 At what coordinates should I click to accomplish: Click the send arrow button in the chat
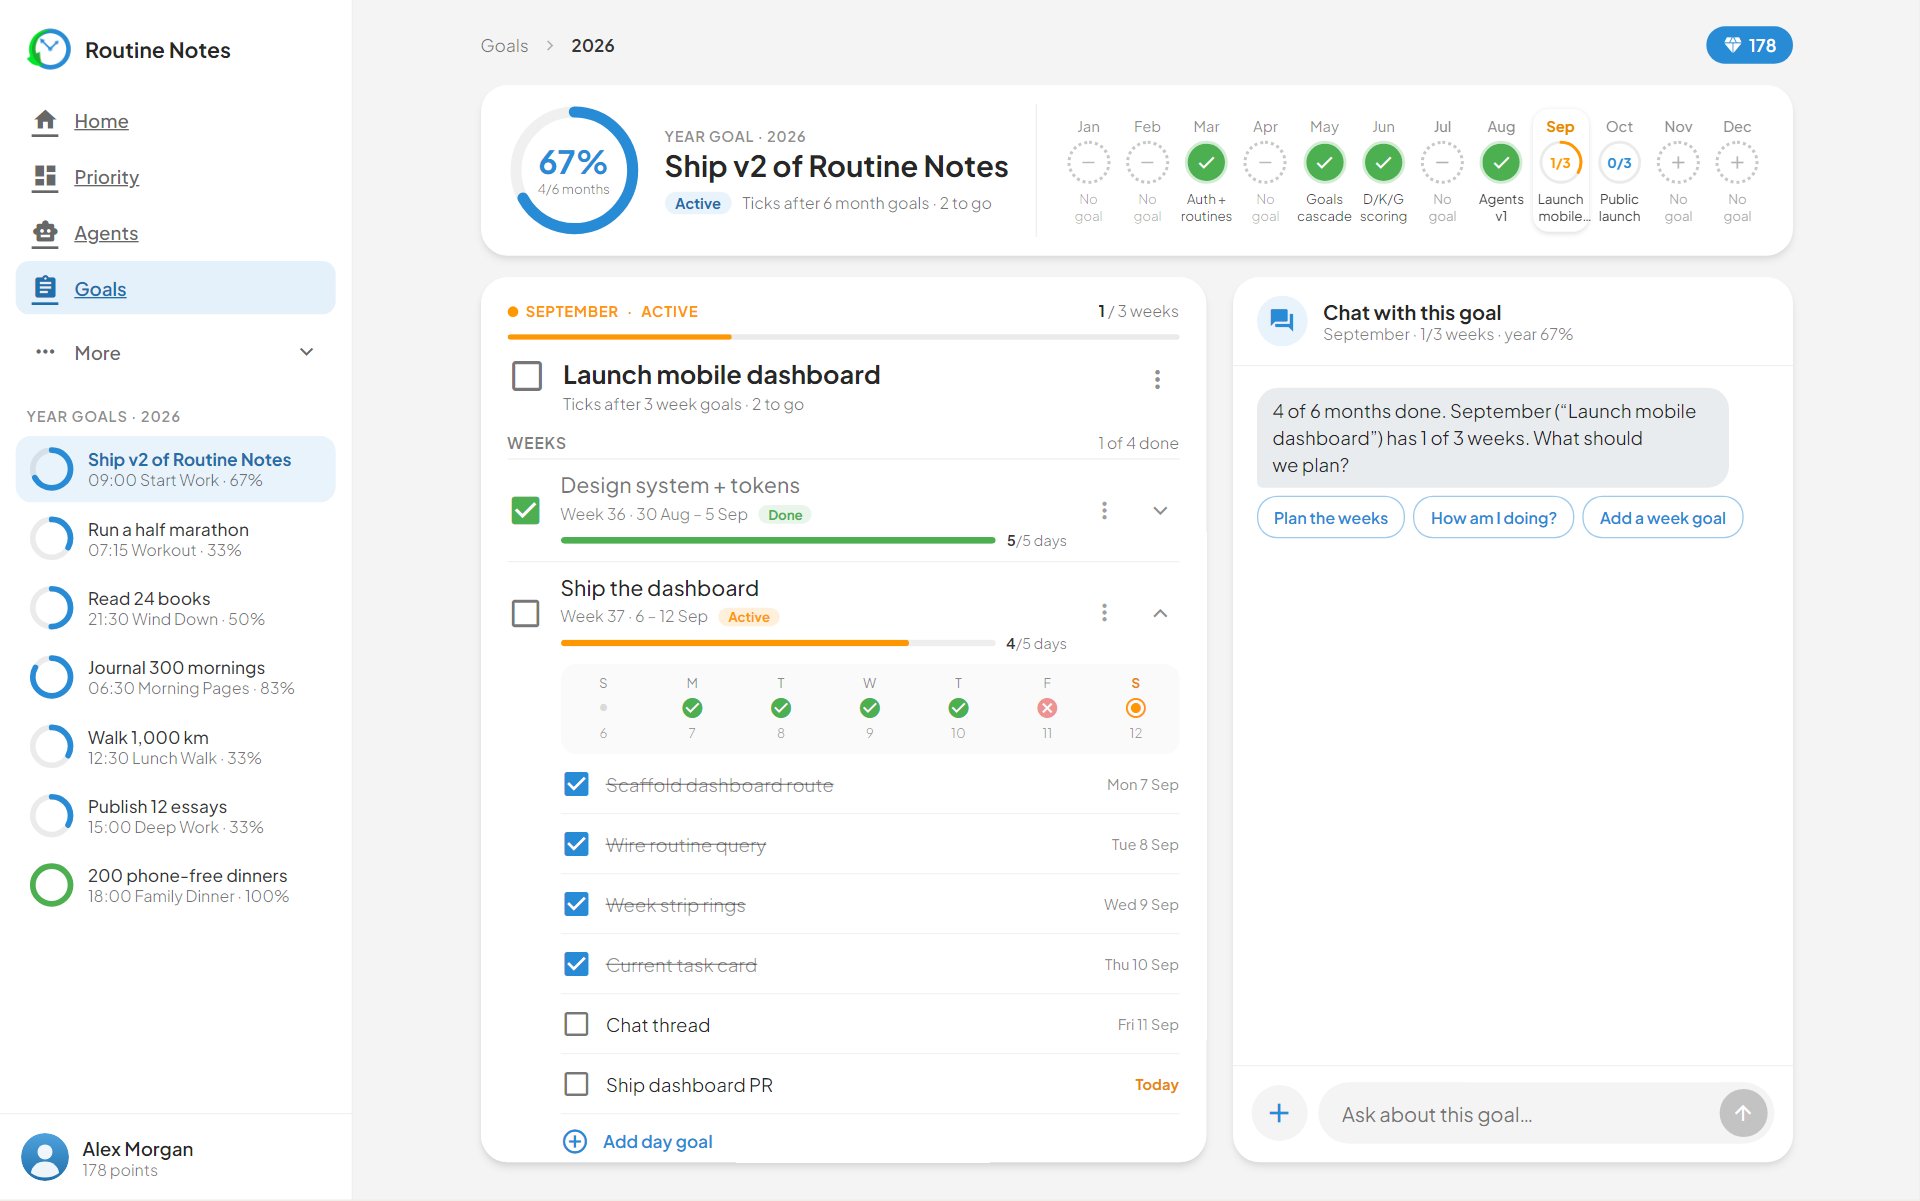1743,1113
